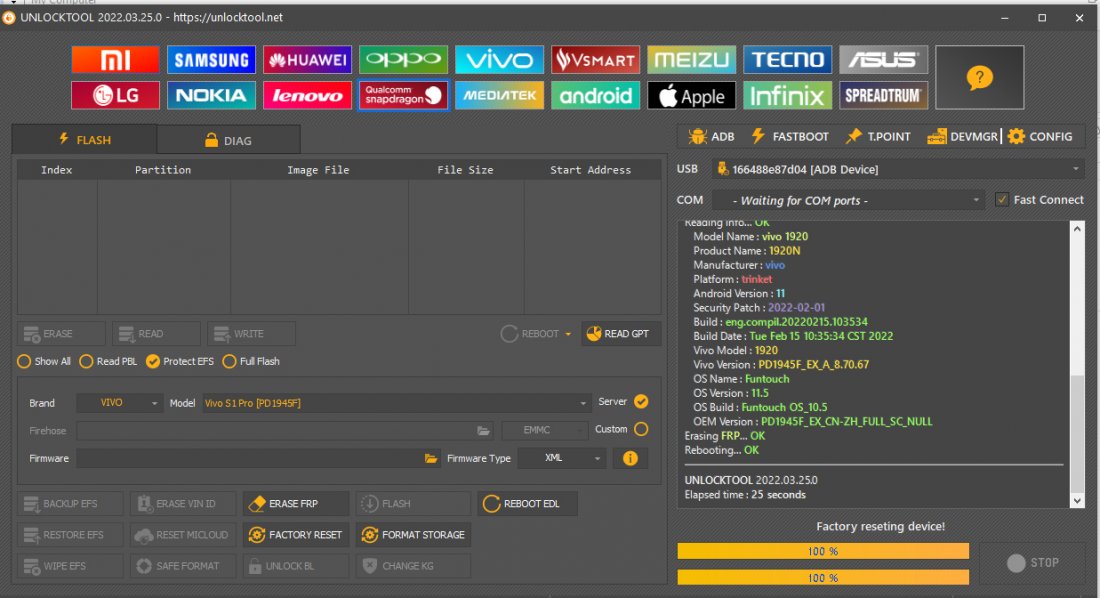The height and width of the screenshot is (598, 1100).
Task: Toggle the Fast Connect checkbox
Action: [1002, 200]
